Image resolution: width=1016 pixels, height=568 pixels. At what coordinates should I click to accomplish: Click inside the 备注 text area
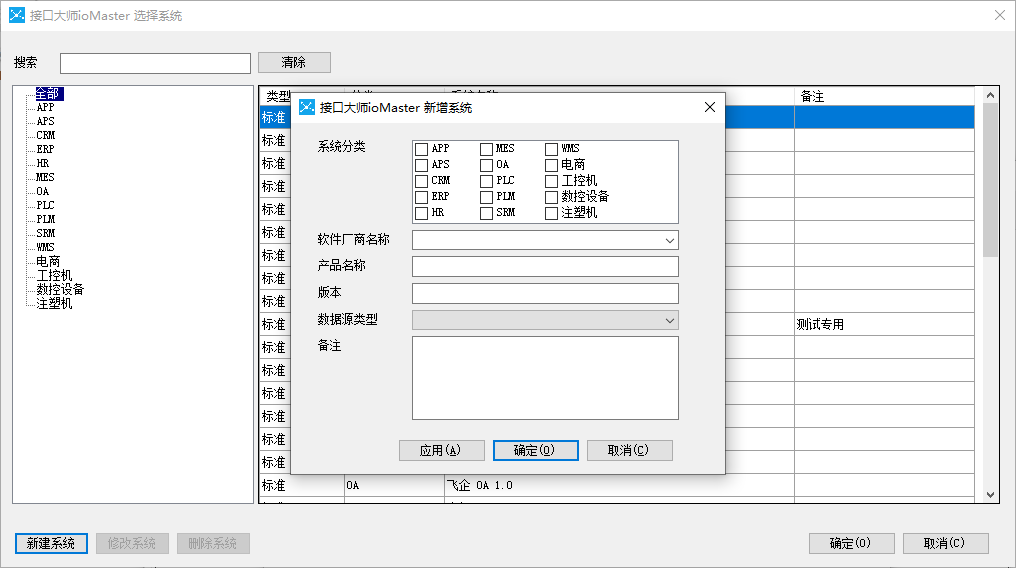click(x=545, y=377)
